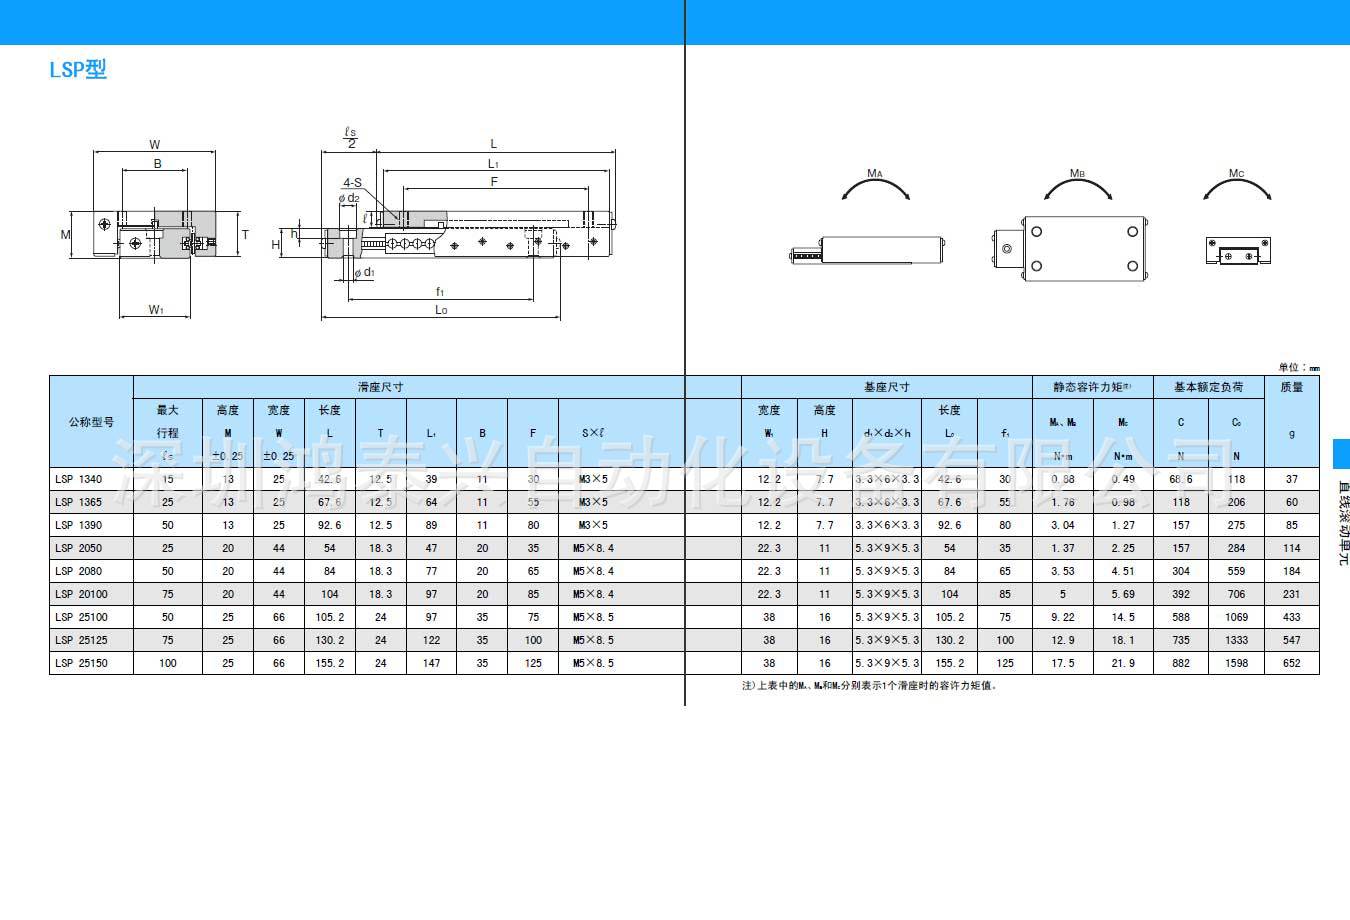
Task: Click the vertical 直线滚动单元 side tab
Action: click(x=1343, y=522)
